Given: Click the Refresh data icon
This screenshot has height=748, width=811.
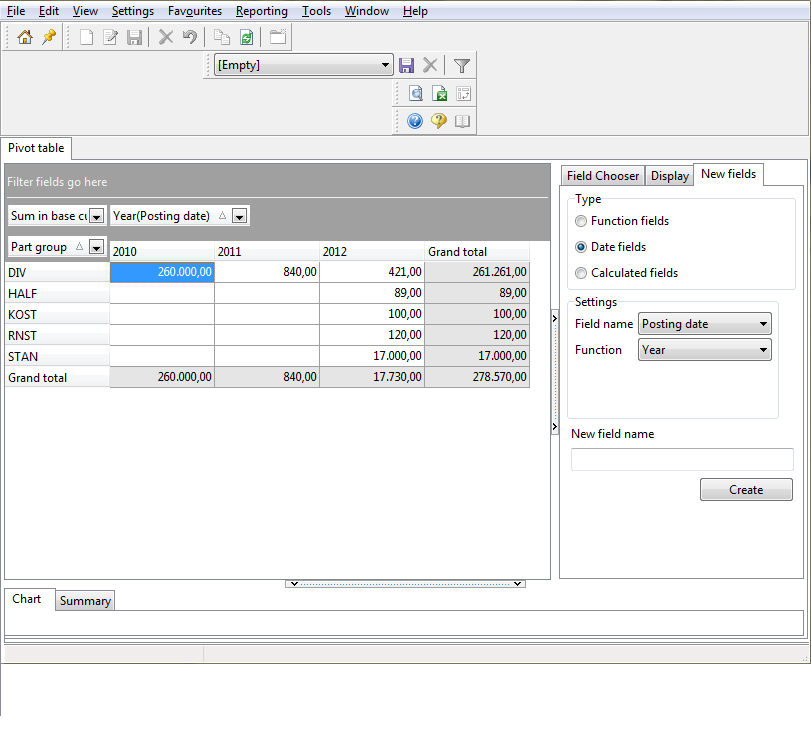Looking at the screenshot, I should pos(246,37).
